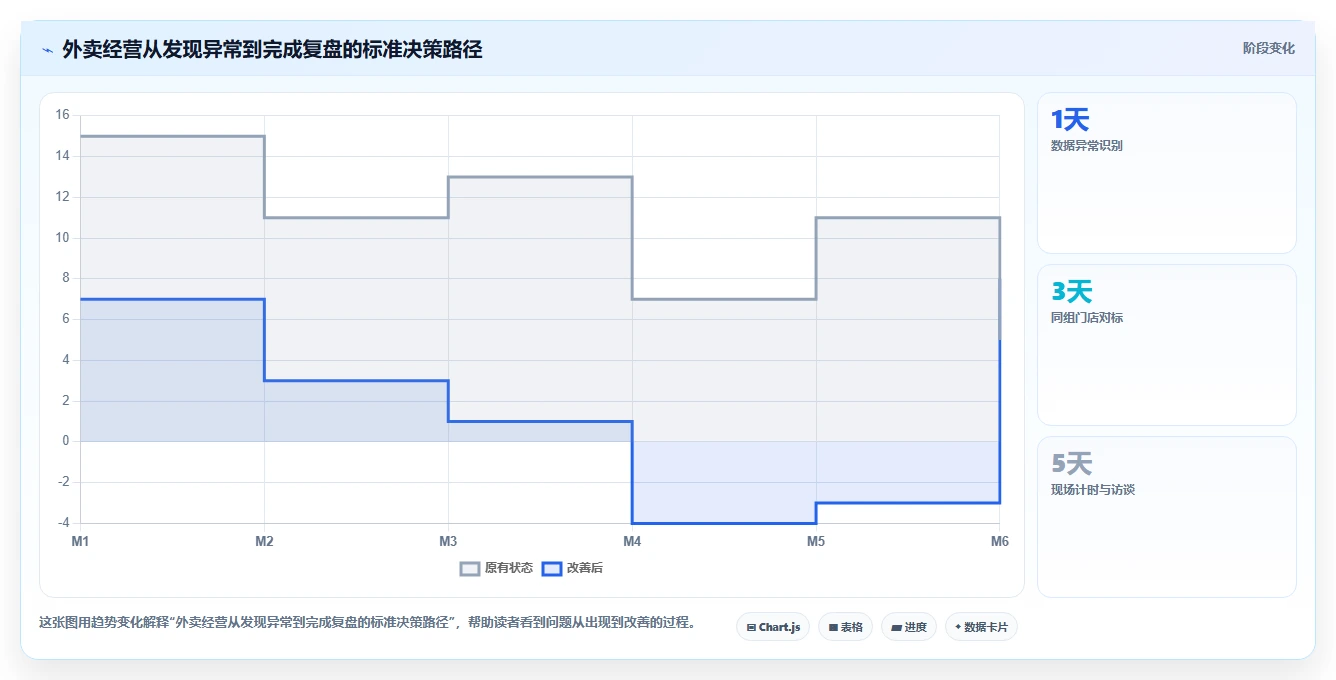Click the M1 axis label
Screen dimensions: 1336x680
[80, 541]
